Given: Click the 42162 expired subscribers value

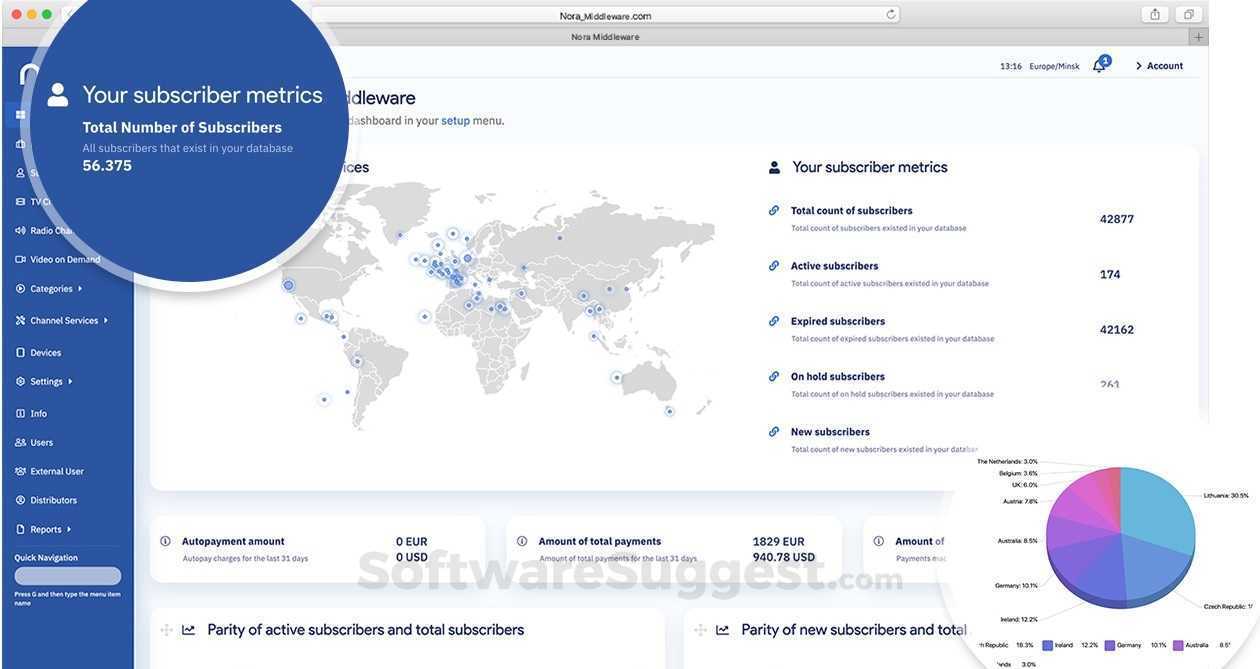Looking at the screenshot, I should [x=1117, y=330].
